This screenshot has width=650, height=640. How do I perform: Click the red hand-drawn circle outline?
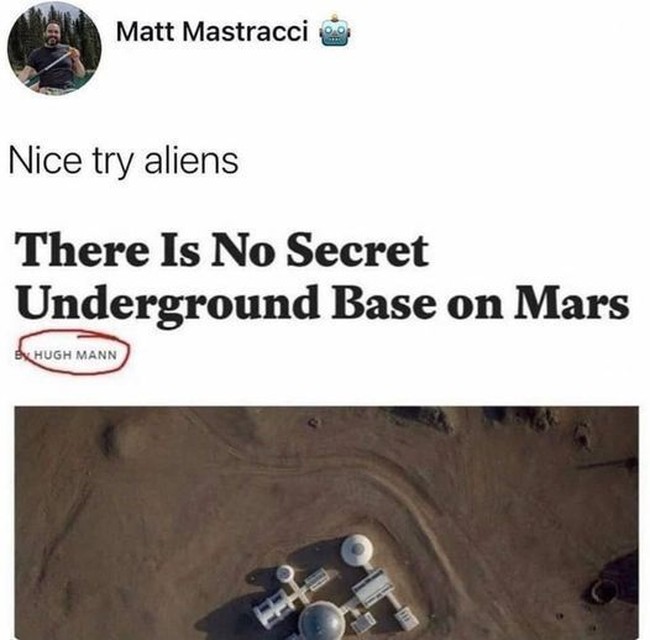coord(75,353)
